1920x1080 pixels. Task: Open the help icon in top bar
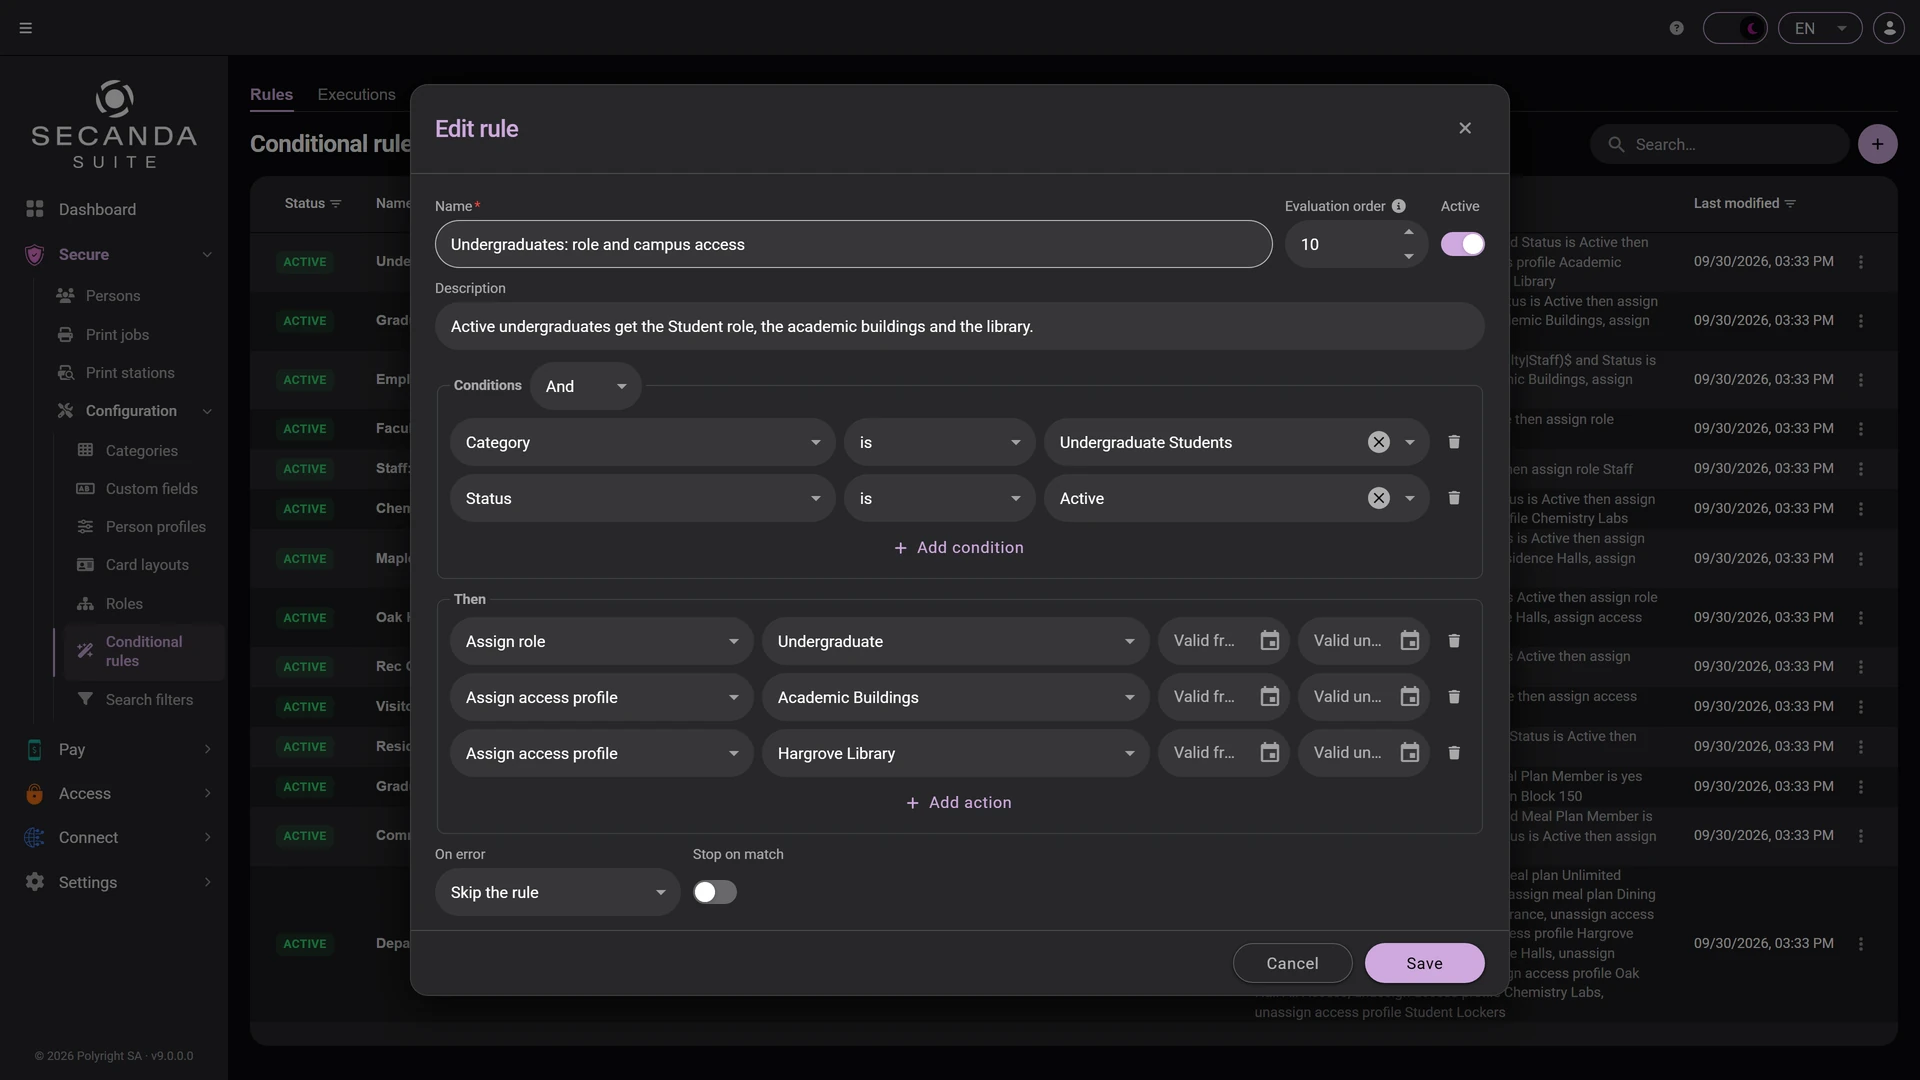coord(1677,28)
